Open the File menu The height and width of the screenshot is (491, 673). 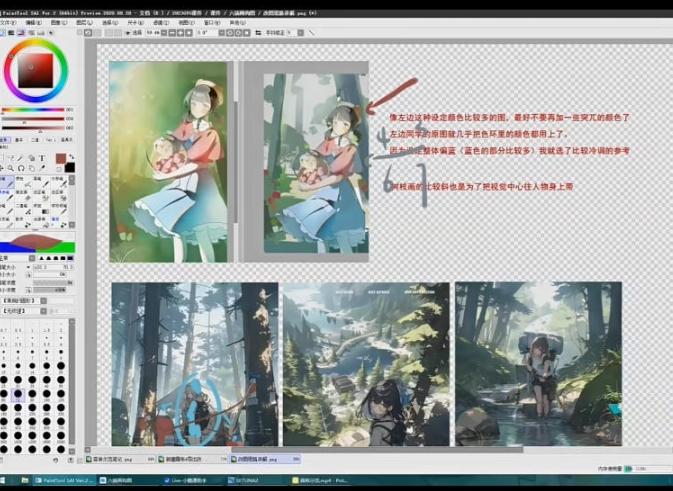coord(8,21)
